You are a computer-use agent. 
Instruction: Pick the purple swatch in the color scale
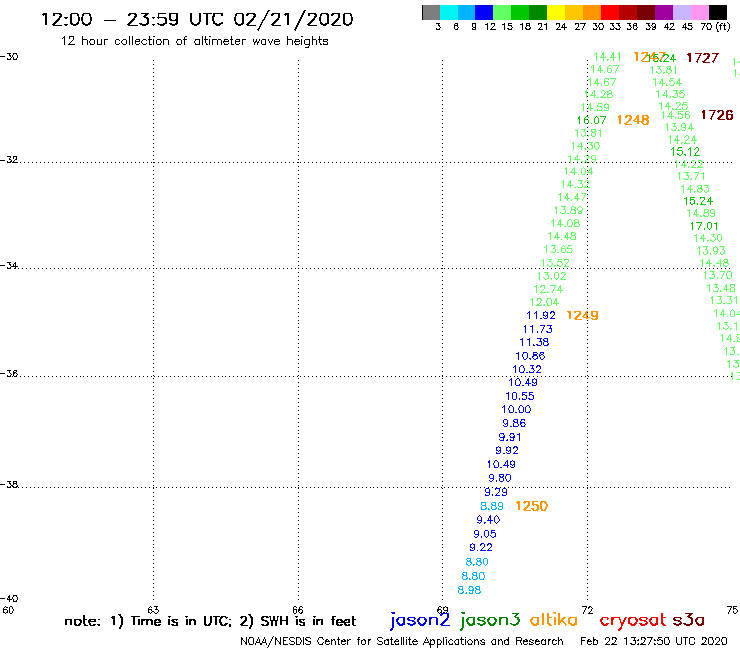664,12
